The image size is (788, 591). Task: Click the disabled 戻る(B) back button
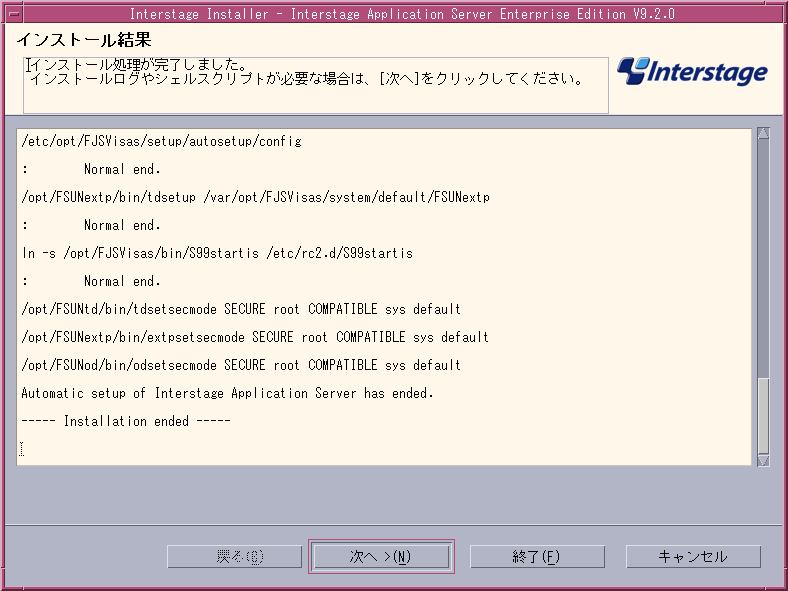point(234,556)
